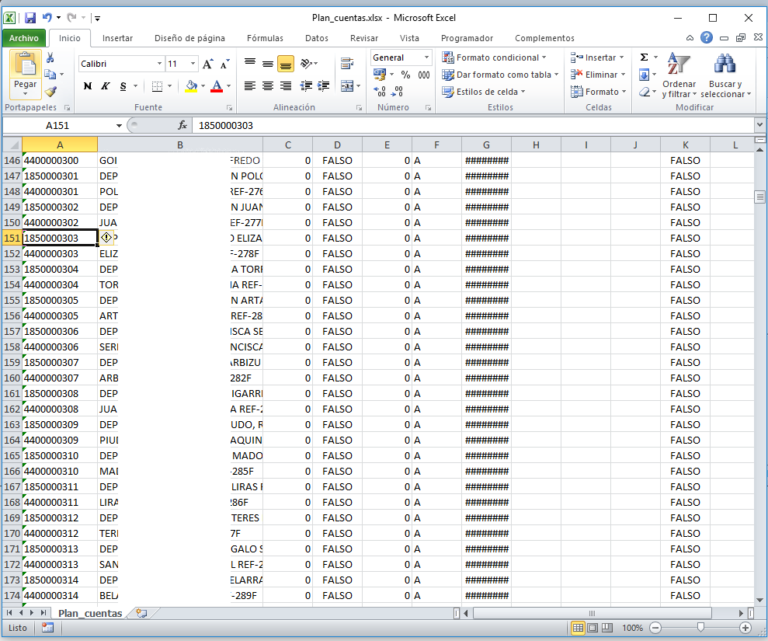Apply bold formatting with N button
The height and width of the screenshot is (641, 768).
88,86
